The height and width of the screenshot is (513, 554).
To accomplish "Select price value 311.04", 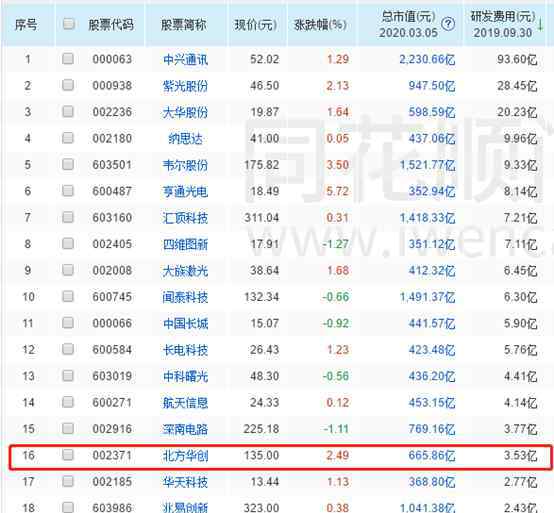I will click(261, 218).
